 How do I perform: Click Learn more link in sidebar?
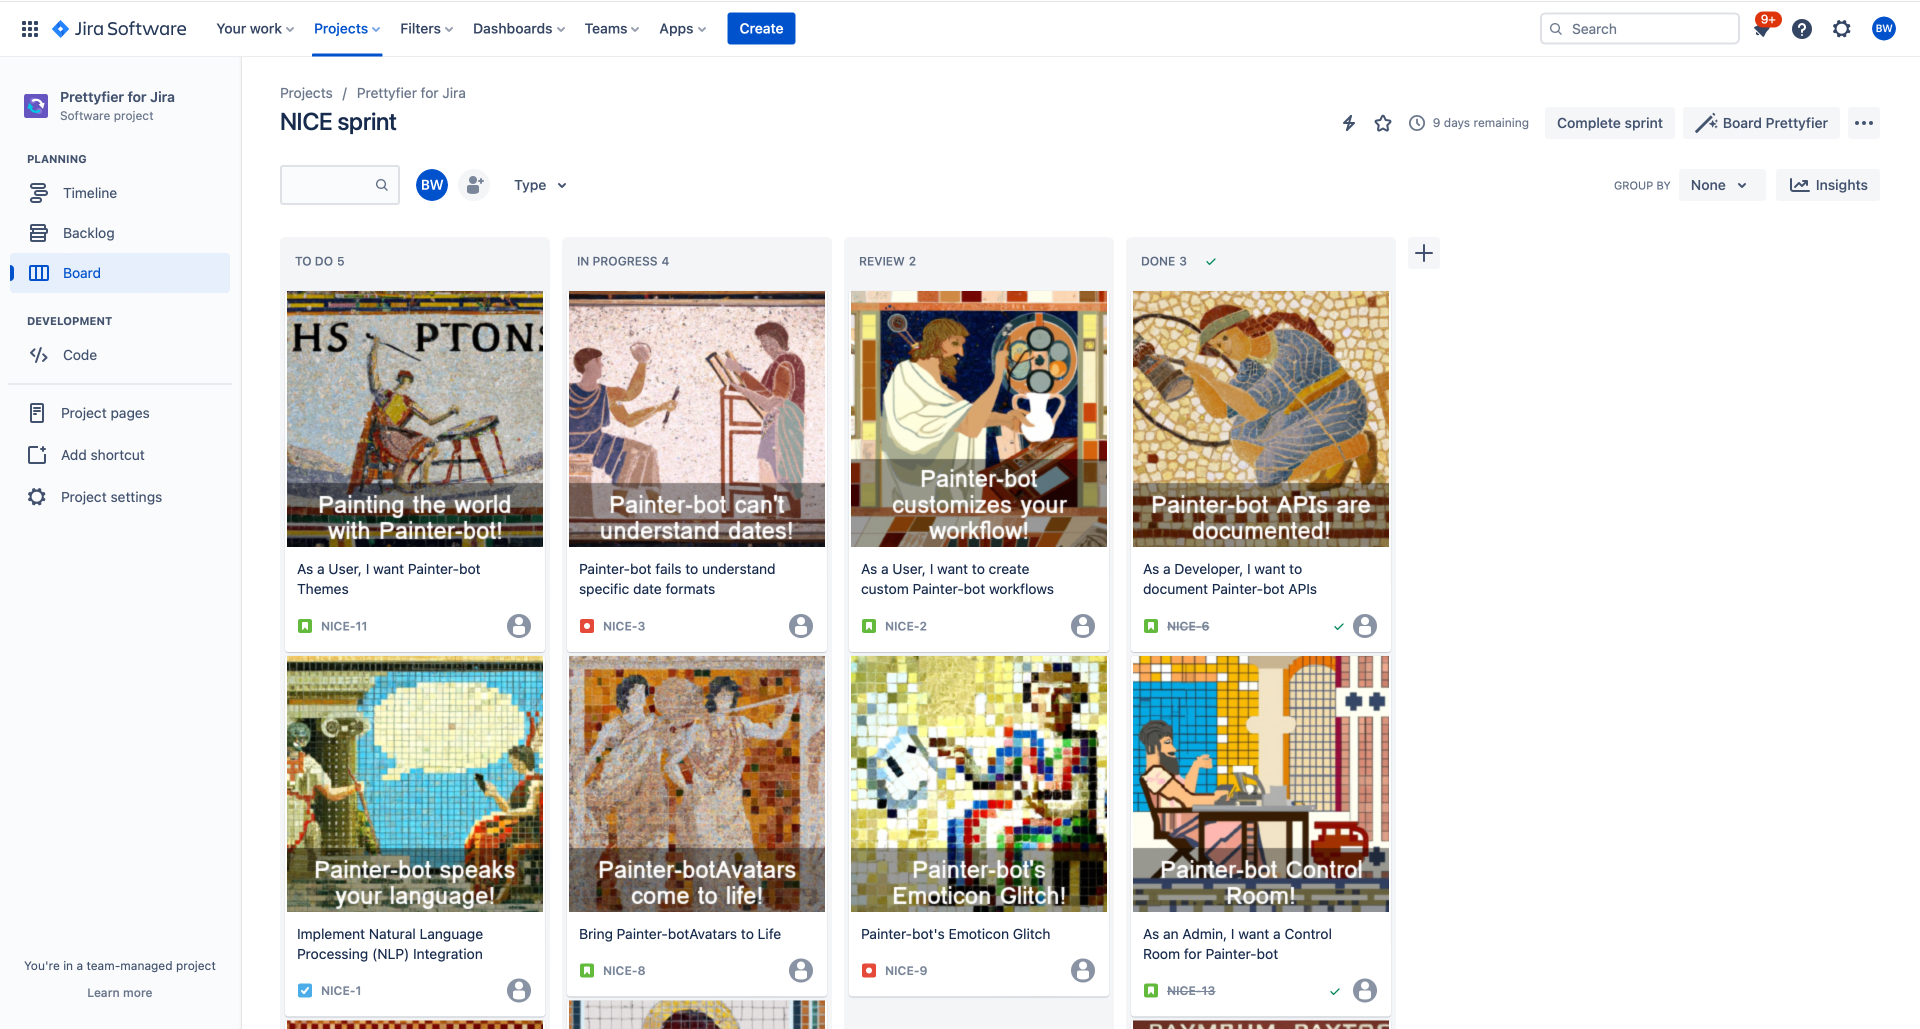tap(120, 993)
